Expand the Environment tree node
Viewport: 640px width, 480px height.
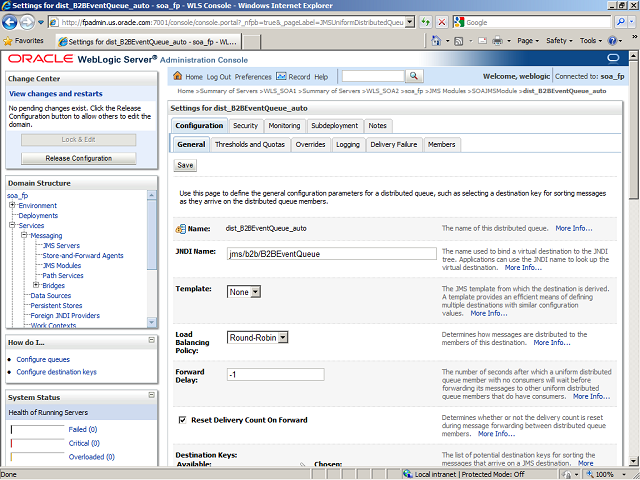12,205
